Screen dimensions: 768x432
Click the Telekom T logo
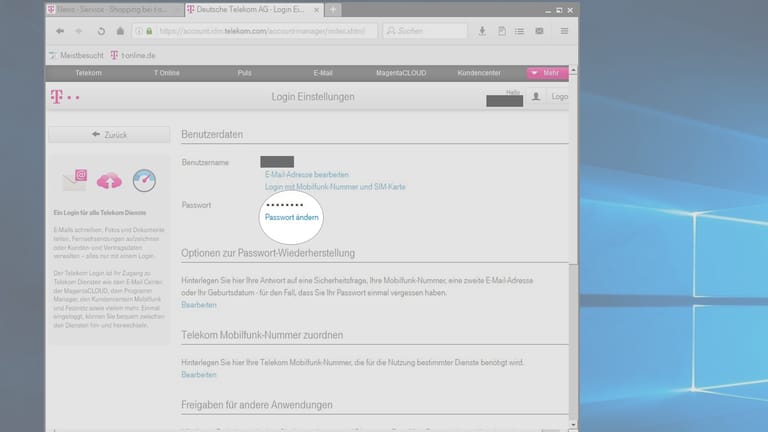point(57,97)
